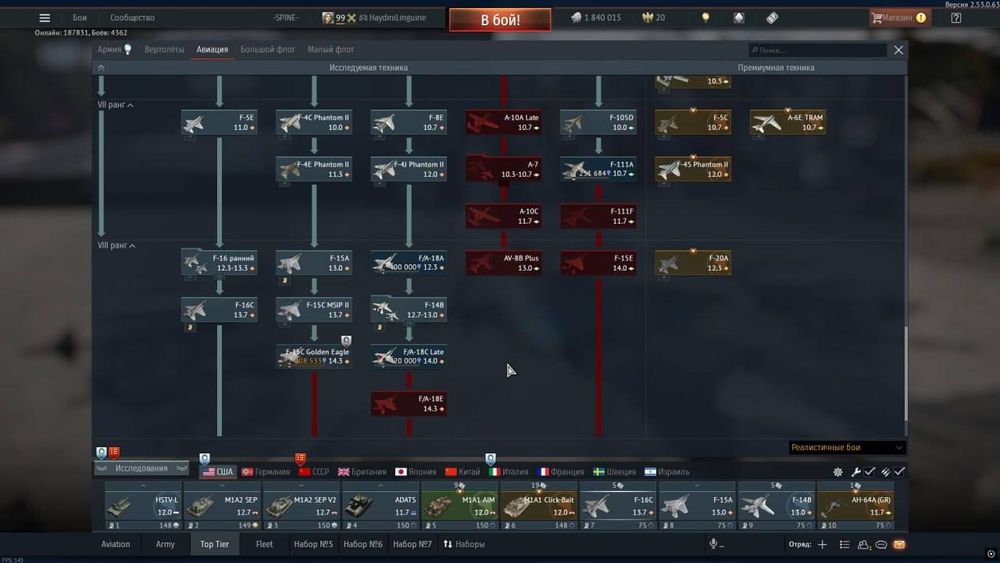Collapse the VIII ранг section
The image size is (1000, 563).
click(x=117, y=245)
